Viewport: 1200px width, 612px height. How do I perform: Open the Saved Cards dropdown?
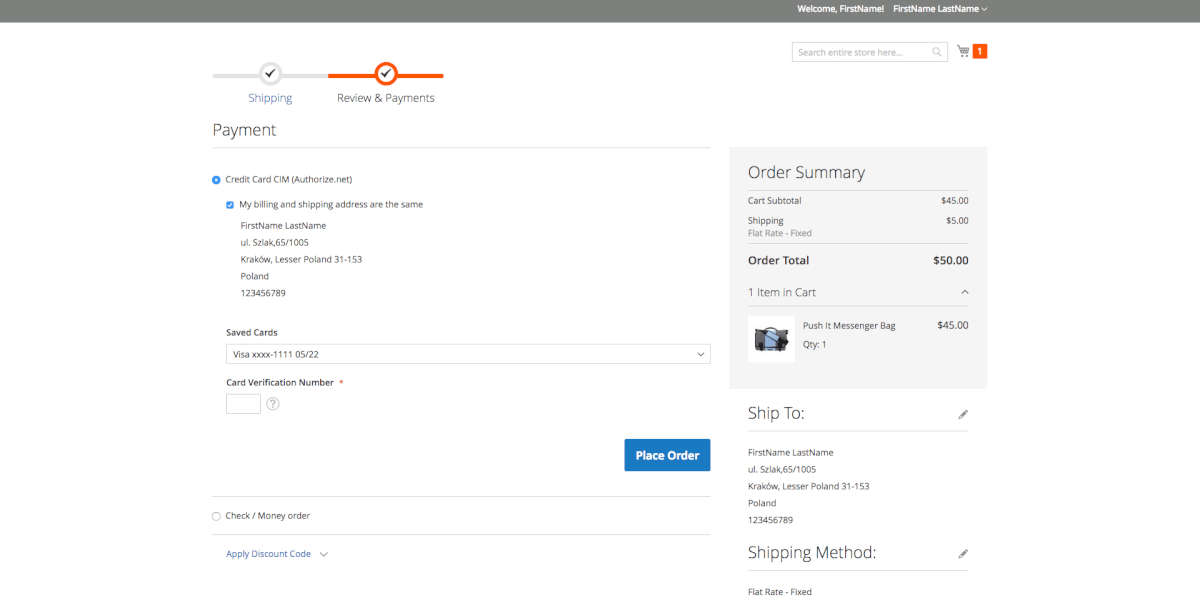468,354
